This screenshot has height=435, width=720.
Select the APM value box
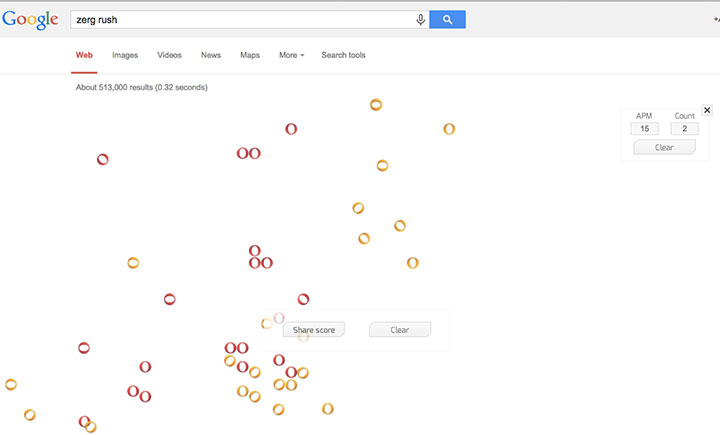(644, 129)
